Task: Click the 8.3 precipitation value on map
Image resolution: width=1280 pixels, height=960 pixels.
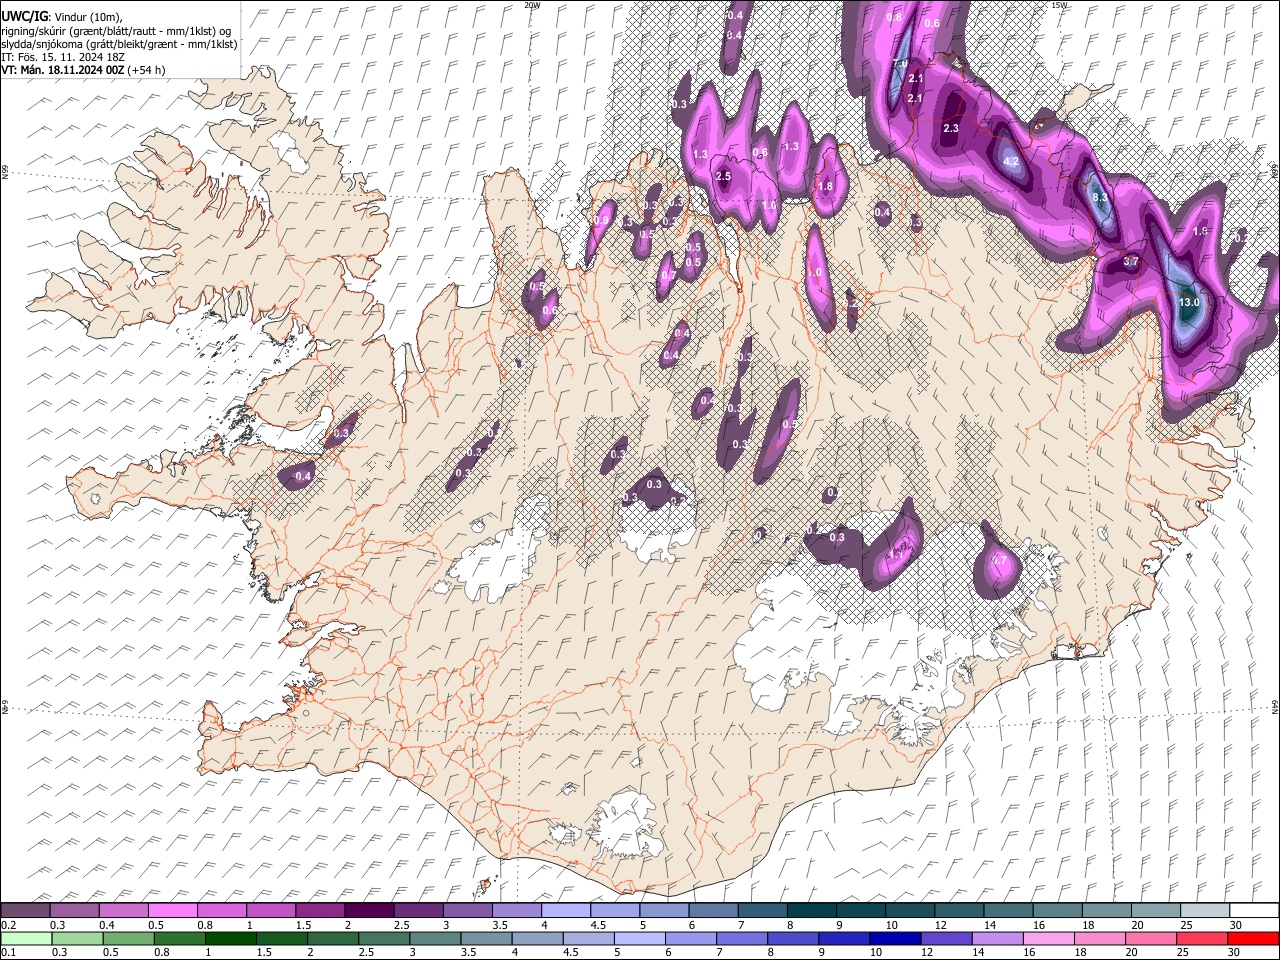Action: tap(1100, 198)
